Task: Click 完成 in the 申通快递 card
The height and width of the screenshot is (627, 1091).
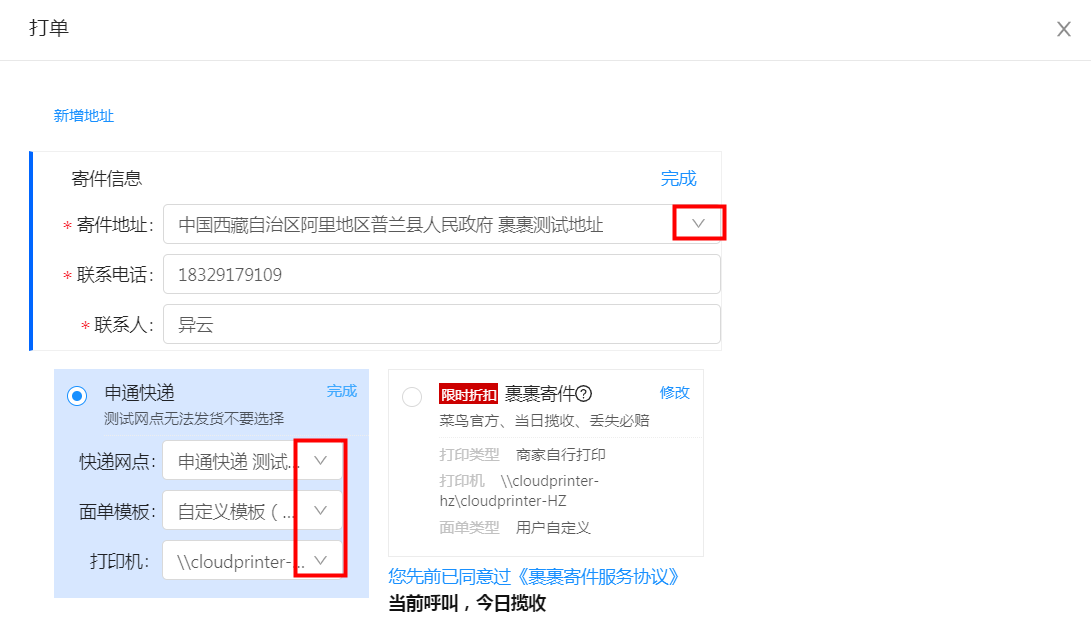Action: 341,391
